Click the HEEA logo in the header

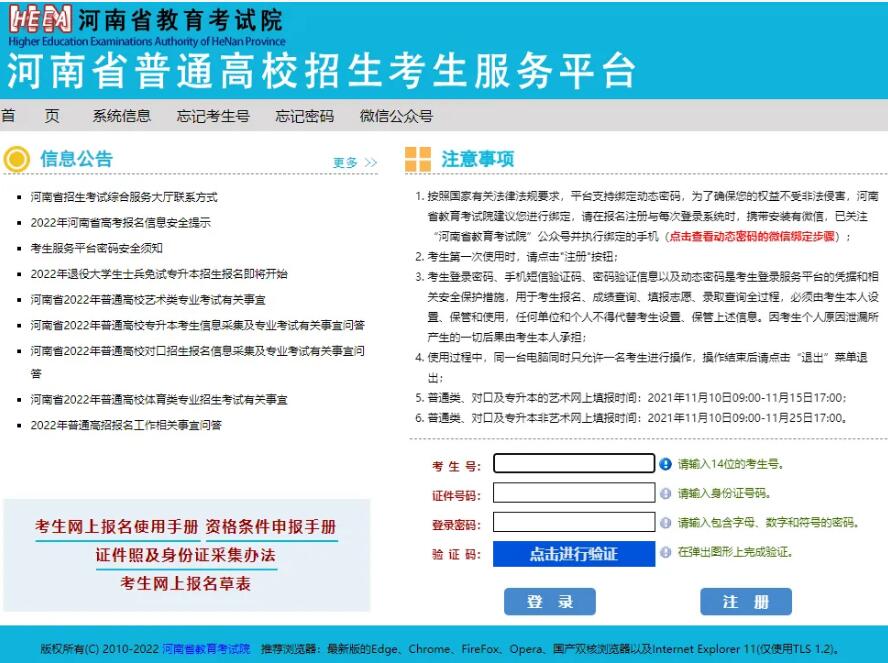pyautogui.click(x=40, y=20)
